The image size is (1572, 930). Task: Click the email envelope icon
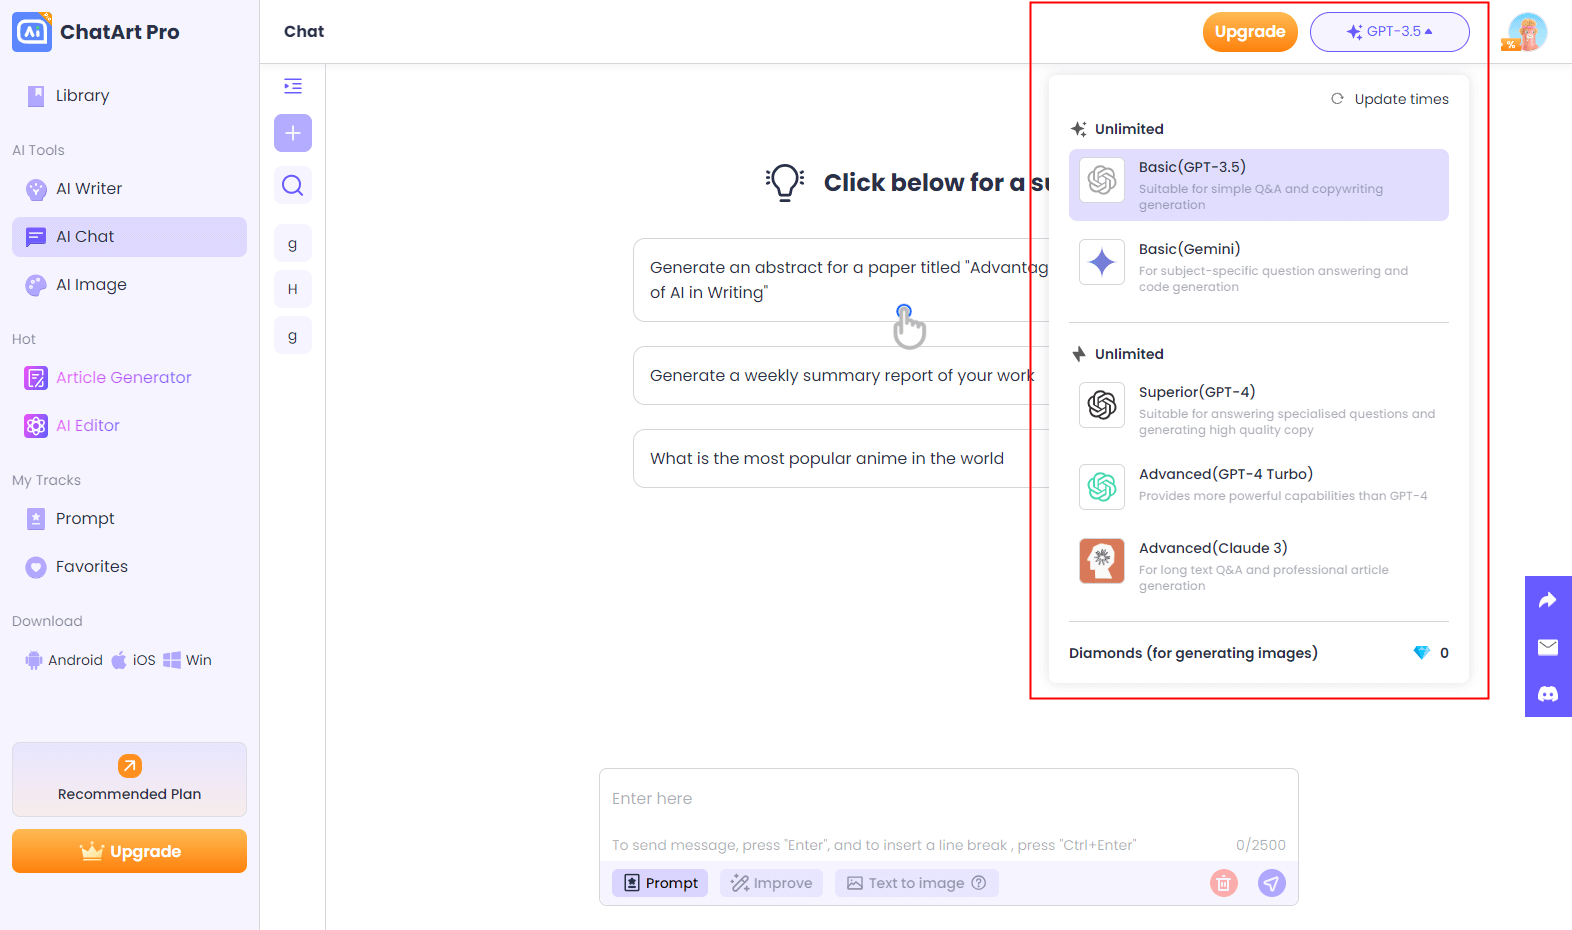(x=1548, y=647)
